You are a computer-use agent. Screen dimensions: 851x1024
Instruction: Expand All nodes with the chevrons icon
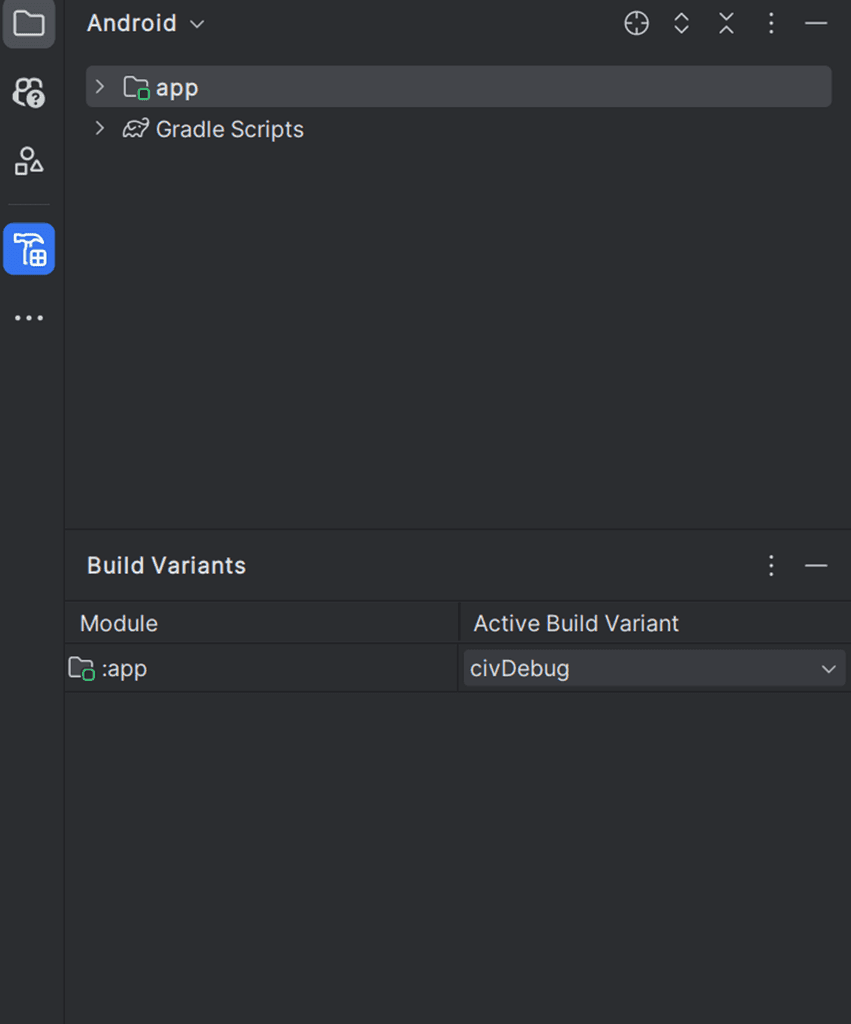[681, 23]
